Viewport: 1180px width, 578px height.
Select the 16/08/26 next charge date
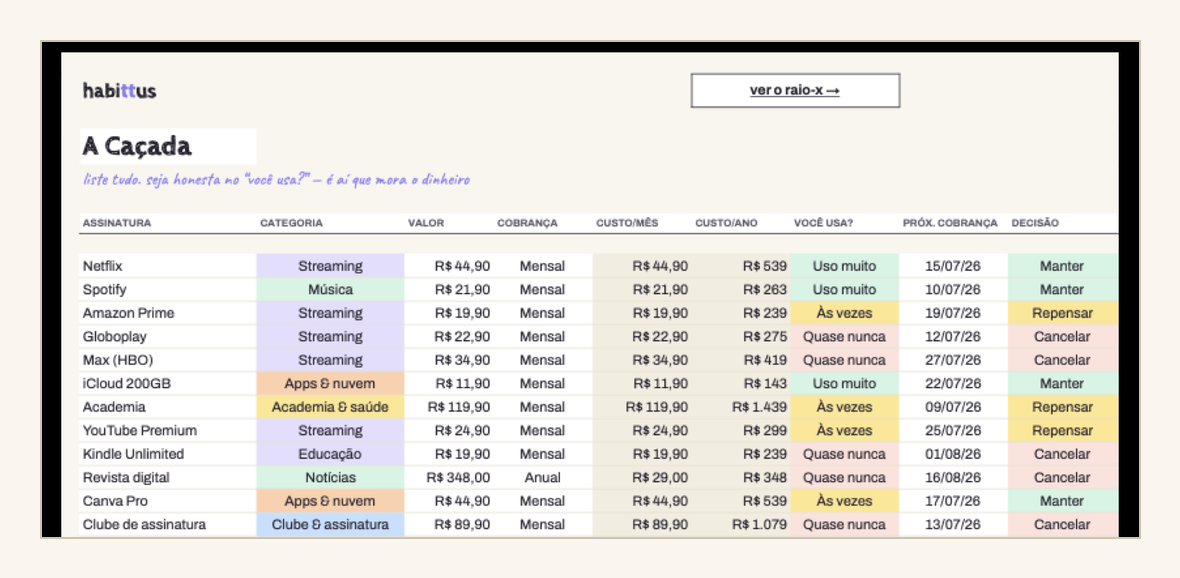click(953, 477)
